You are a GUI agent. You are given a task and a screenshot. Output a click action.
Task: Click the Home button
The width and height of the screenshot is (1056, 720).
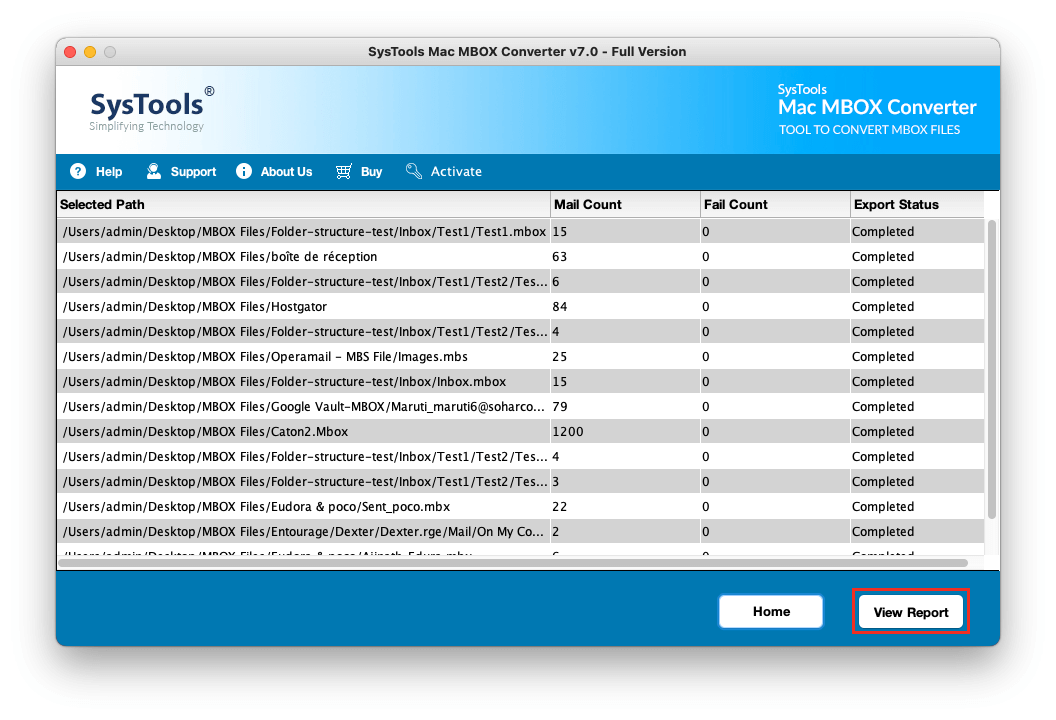pyautogui.click(x=771, y=612)
